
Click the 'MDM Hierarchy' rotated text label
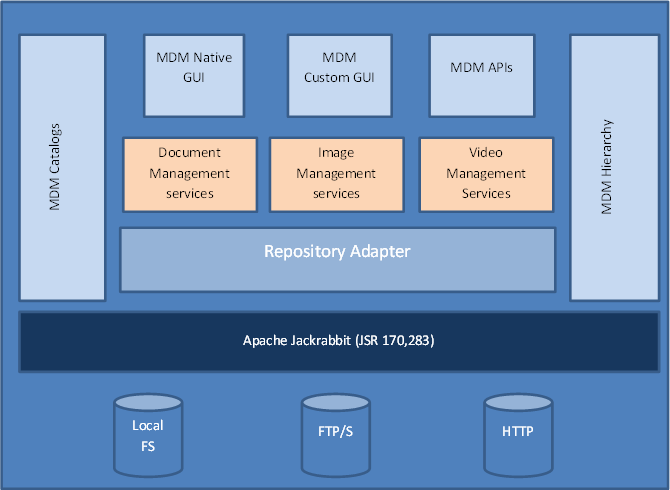(x=606, y=168)
